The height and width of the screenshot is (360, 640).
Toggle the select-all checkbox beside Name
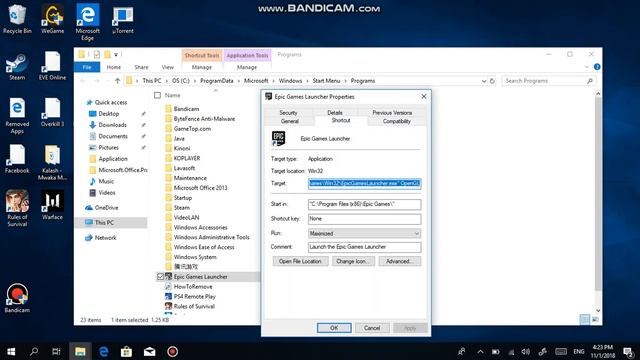158,95
